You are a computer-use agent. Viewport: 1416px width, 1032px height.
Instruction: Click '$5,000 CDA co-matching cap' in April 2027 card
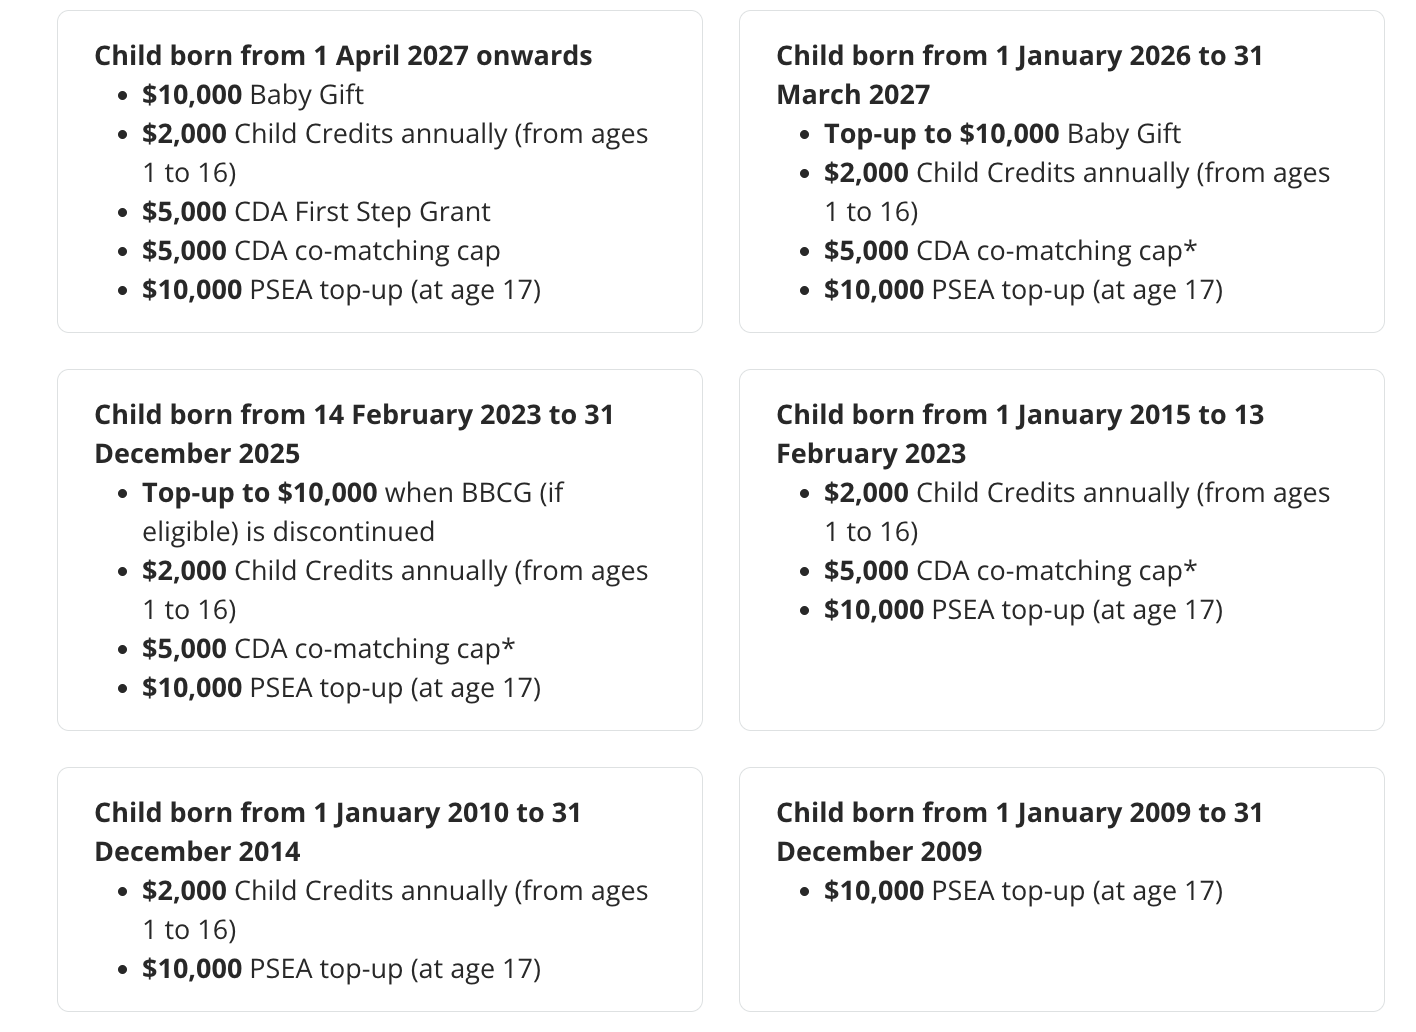321,250
